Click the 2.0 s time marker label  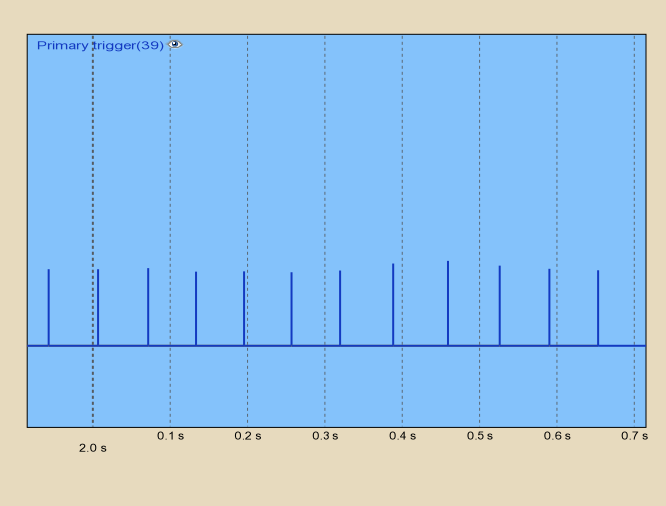(93, 448)
